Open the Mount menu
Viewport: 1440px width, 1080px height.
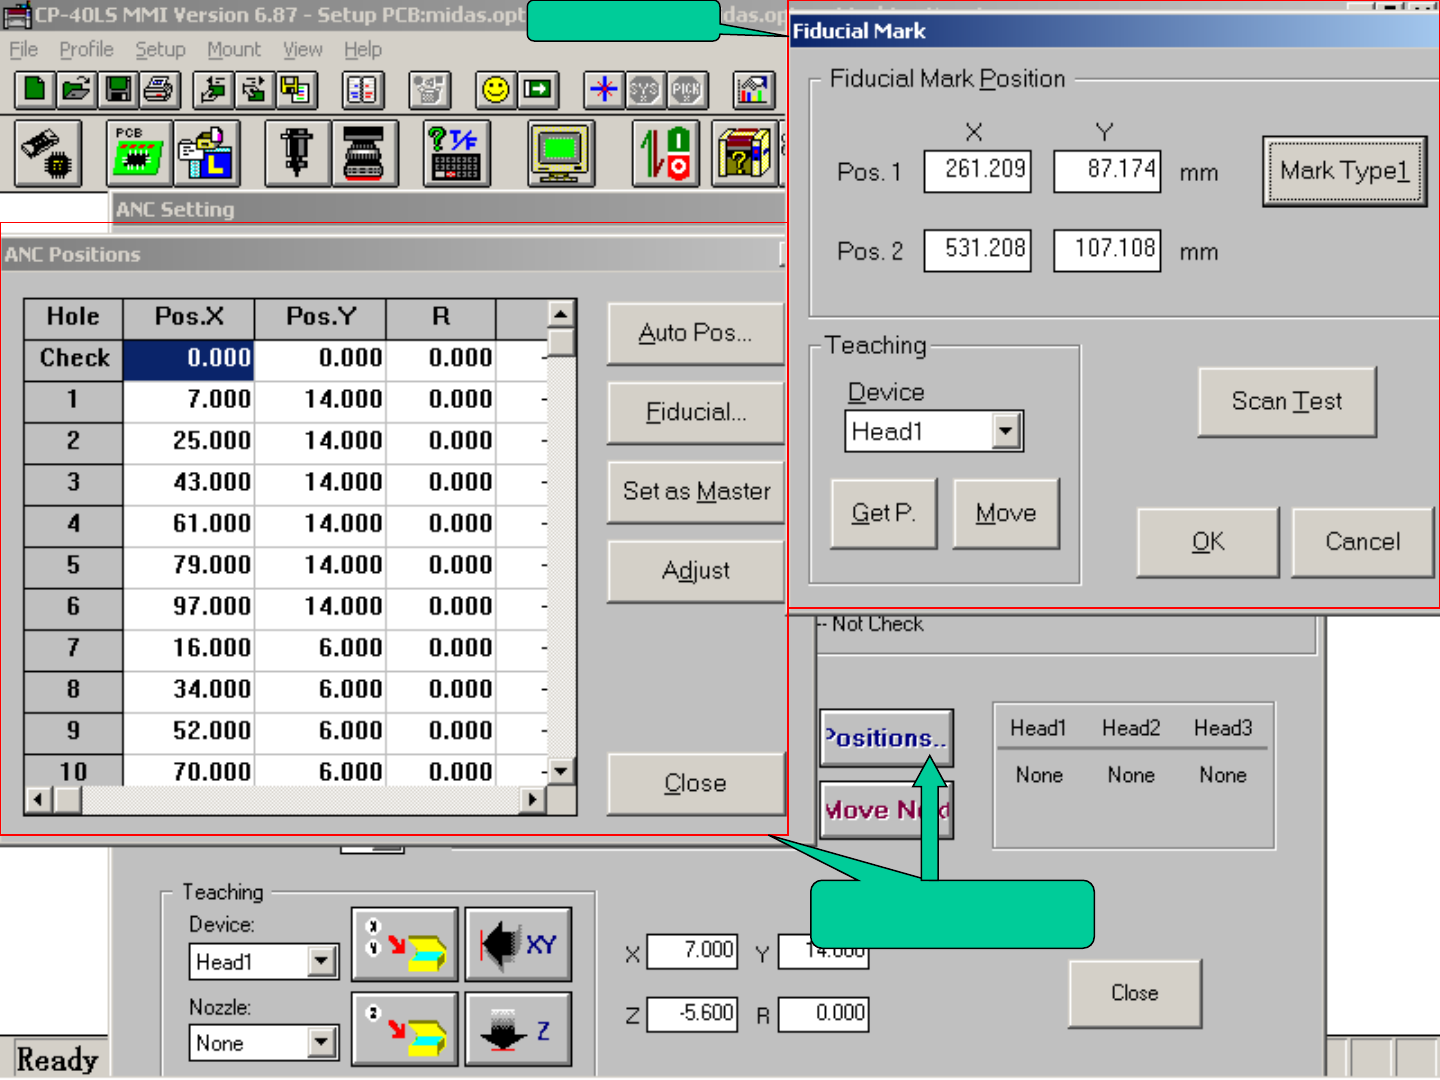click(x=233, y=49)
